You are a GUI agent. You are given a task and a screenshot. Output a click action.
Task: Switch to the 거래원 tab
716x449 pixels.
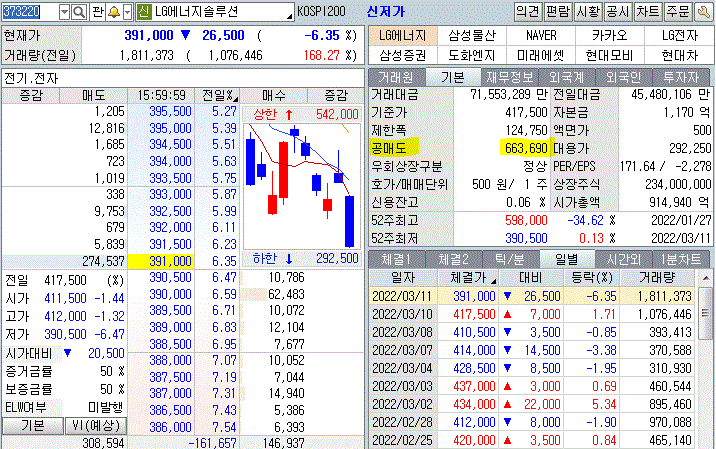click(396, 77)
